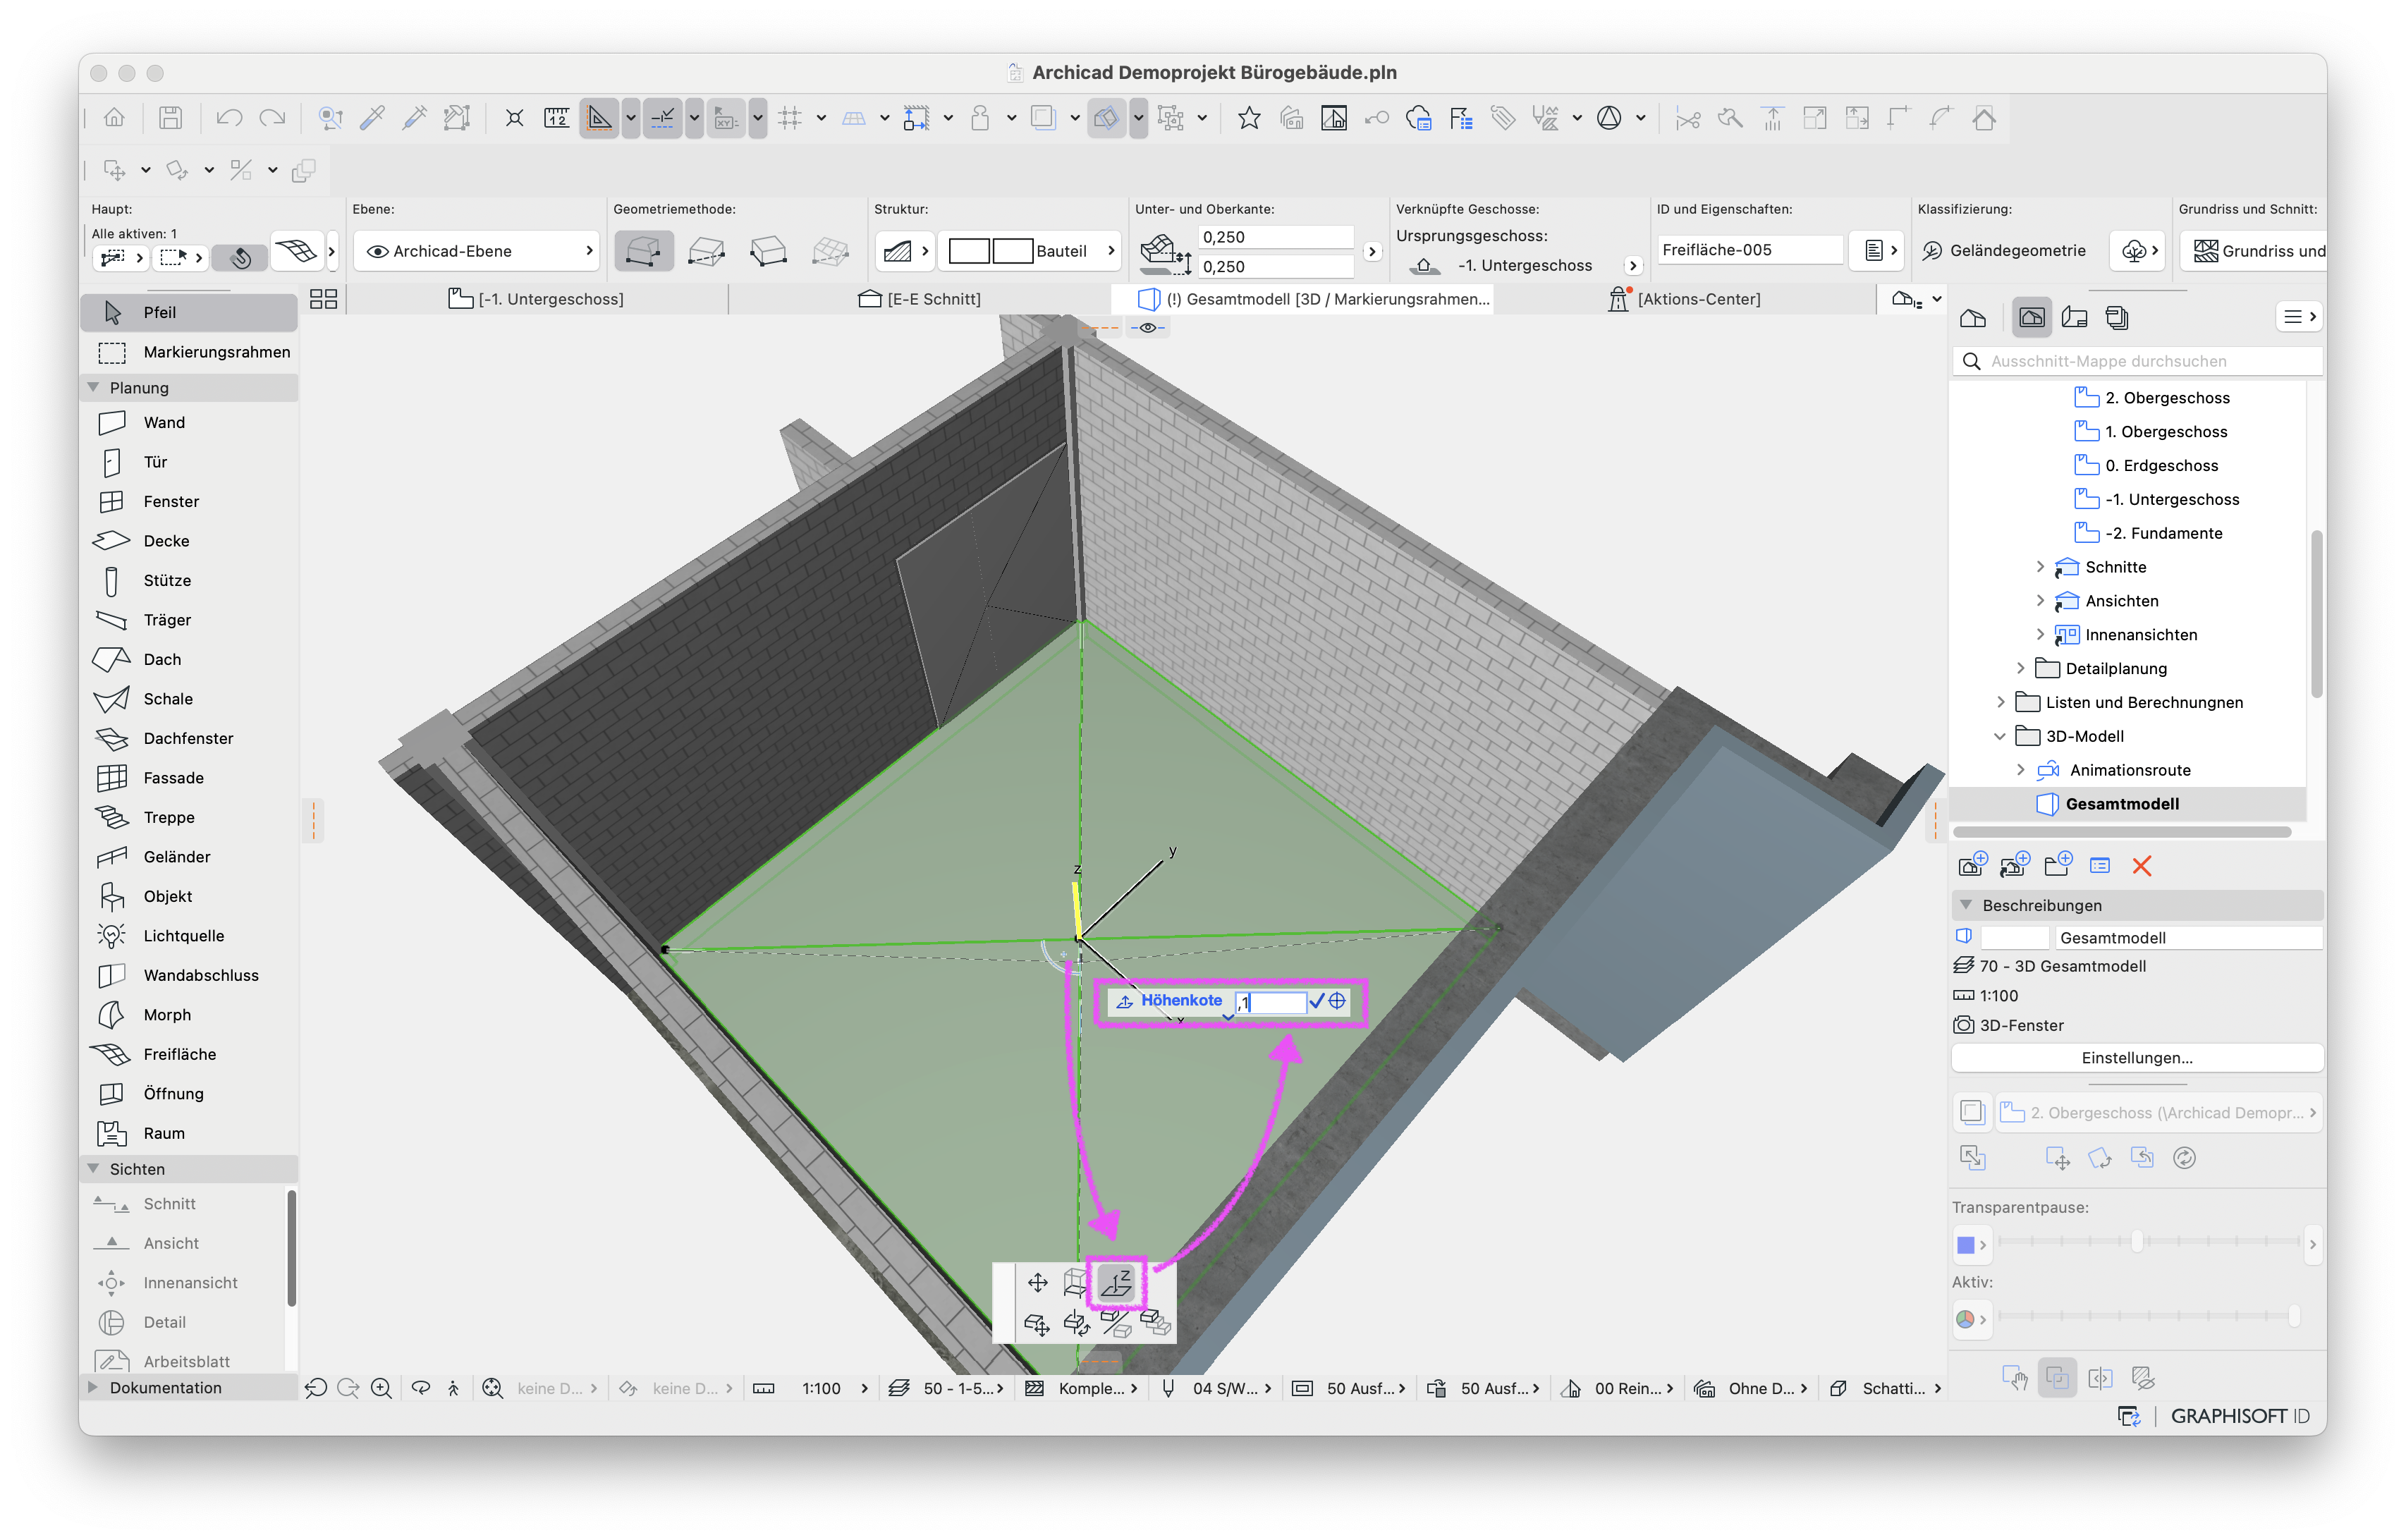The width and height of the screenshot is (2406, 1540).
Task: Collapse the Planung section
Action: click(93, 388)
